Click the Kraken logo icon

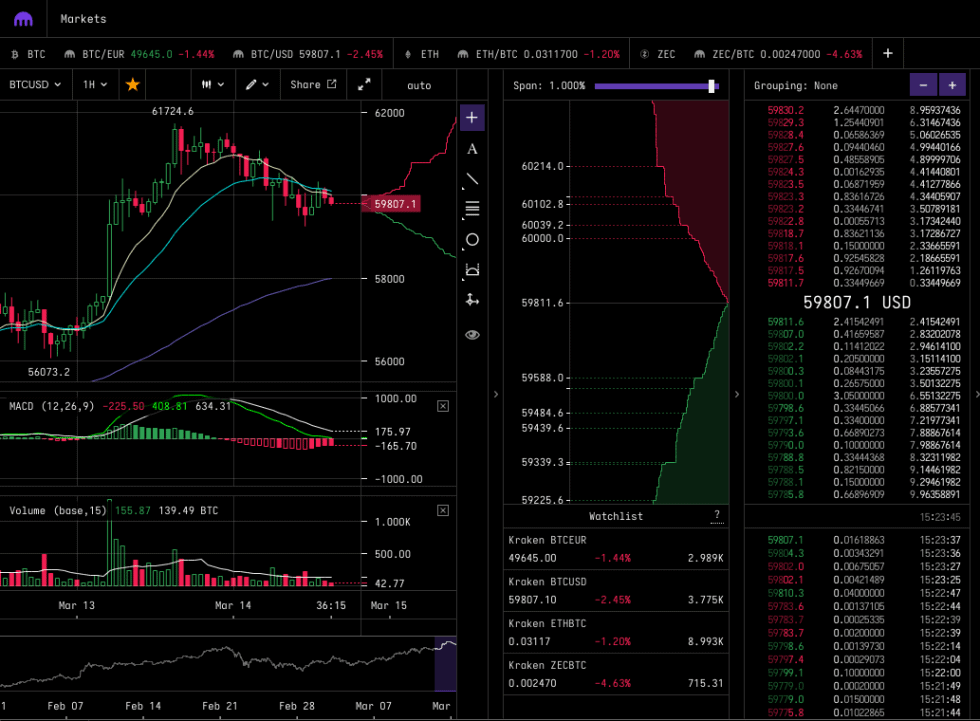(x=23, y=19)
